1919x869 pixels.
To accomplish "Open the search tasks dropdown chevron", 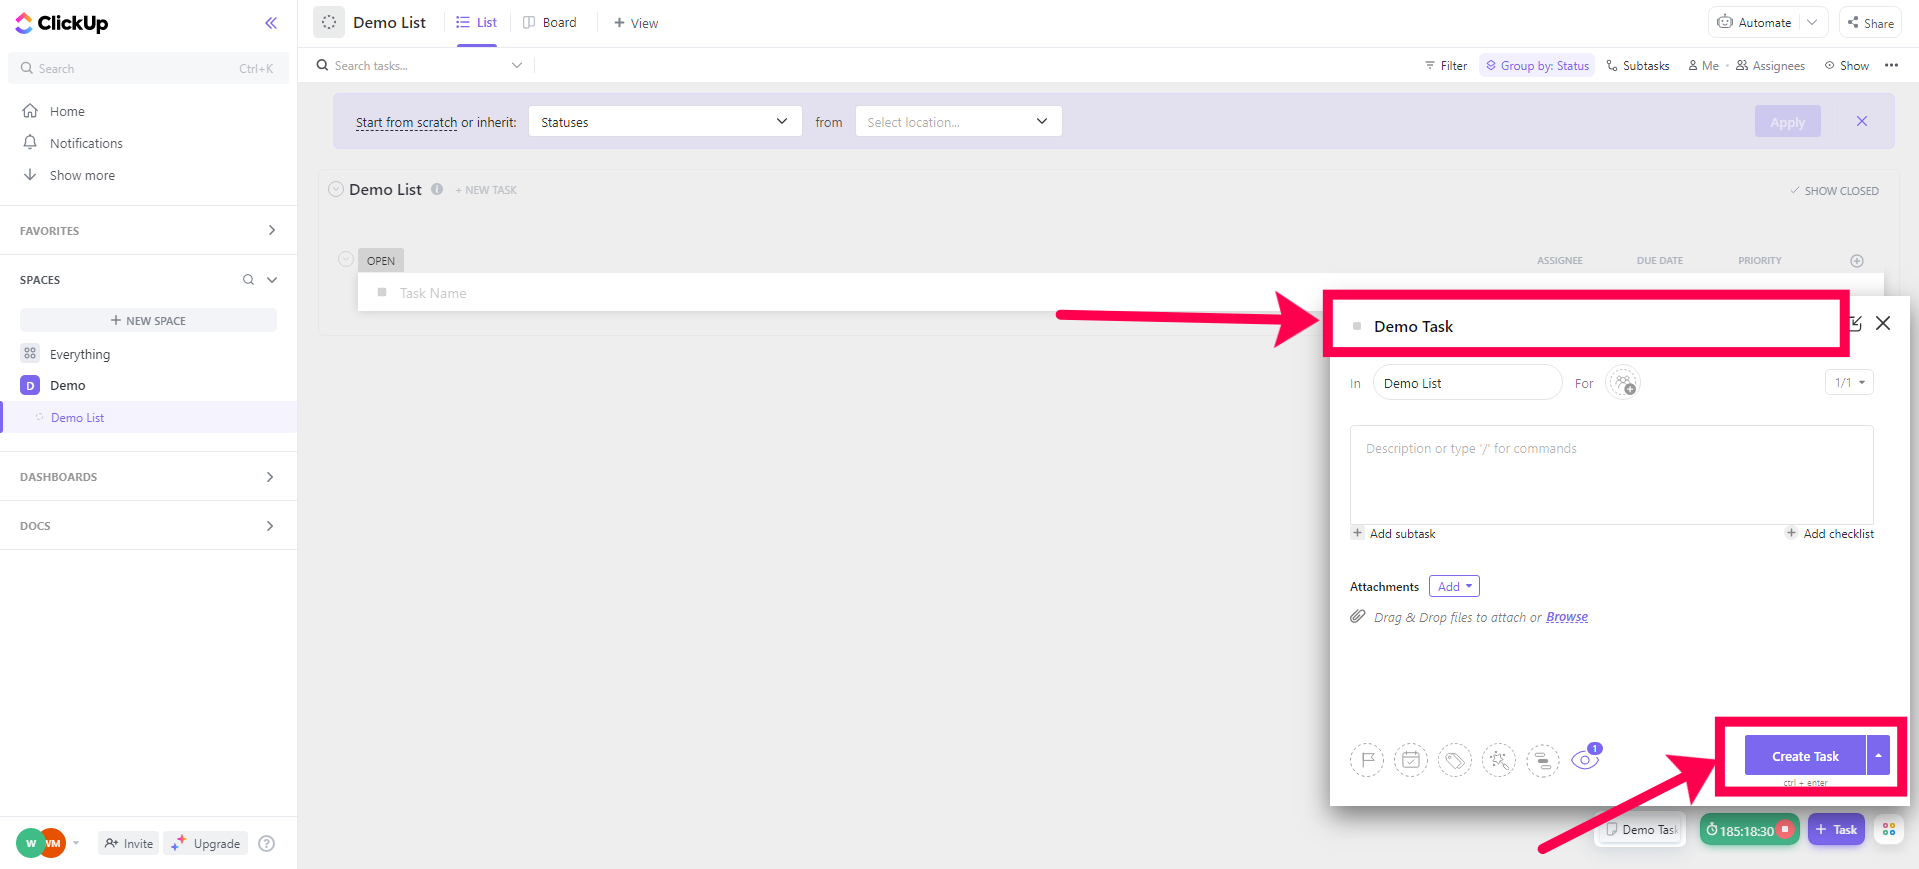I will pyautogui.click(x=517, y=65).
